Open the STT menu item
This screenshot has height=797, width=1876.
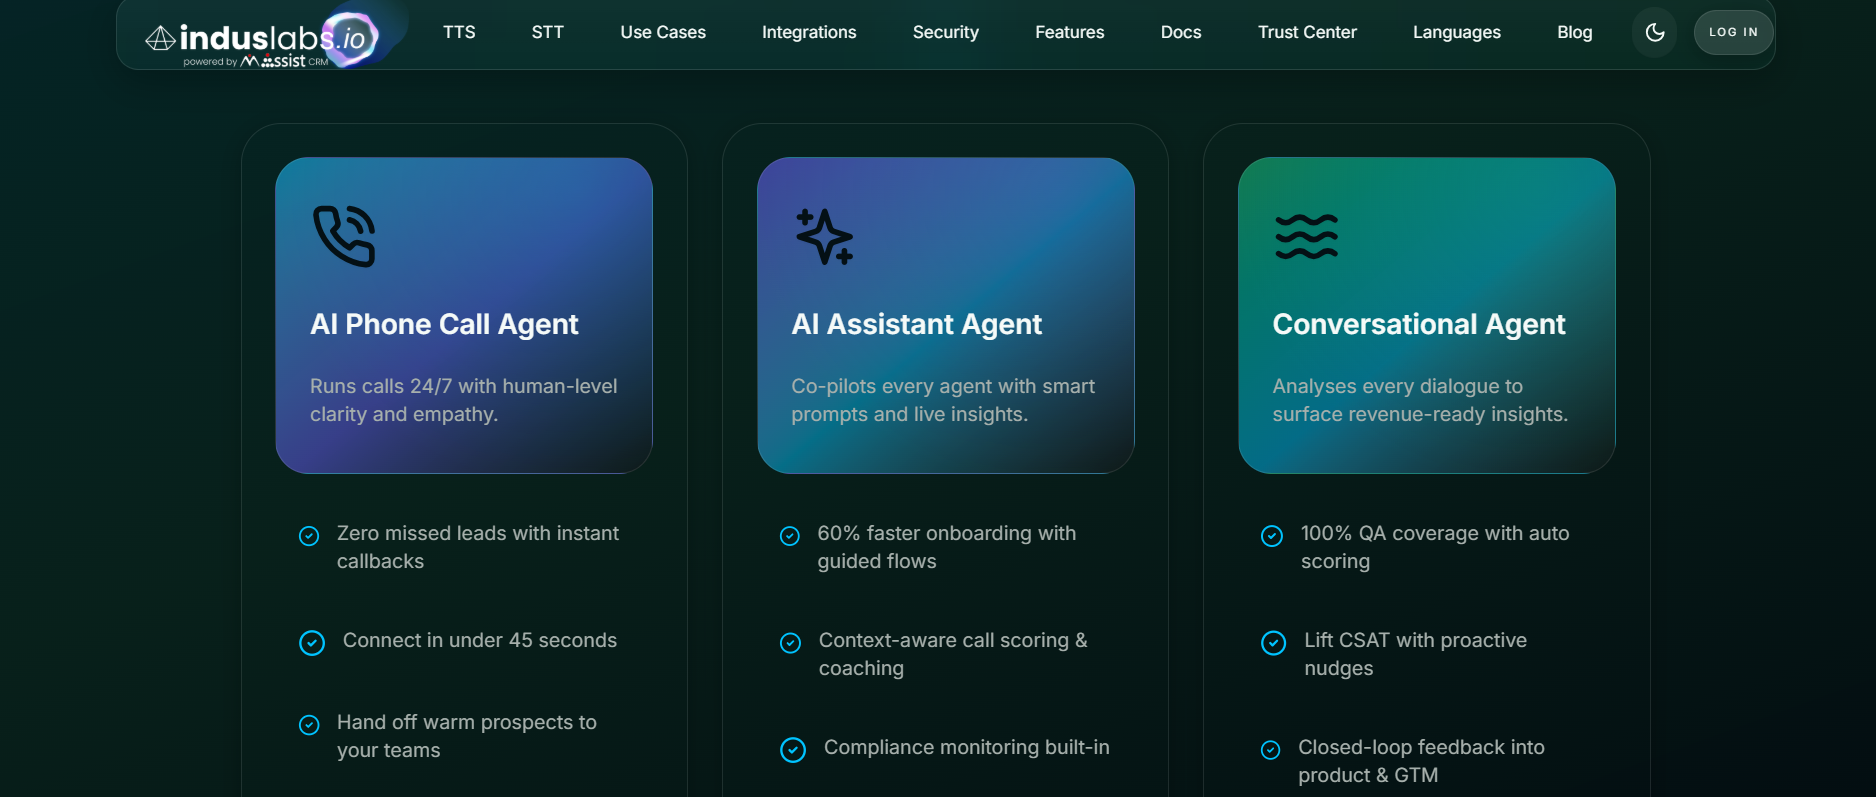[548, 32]
